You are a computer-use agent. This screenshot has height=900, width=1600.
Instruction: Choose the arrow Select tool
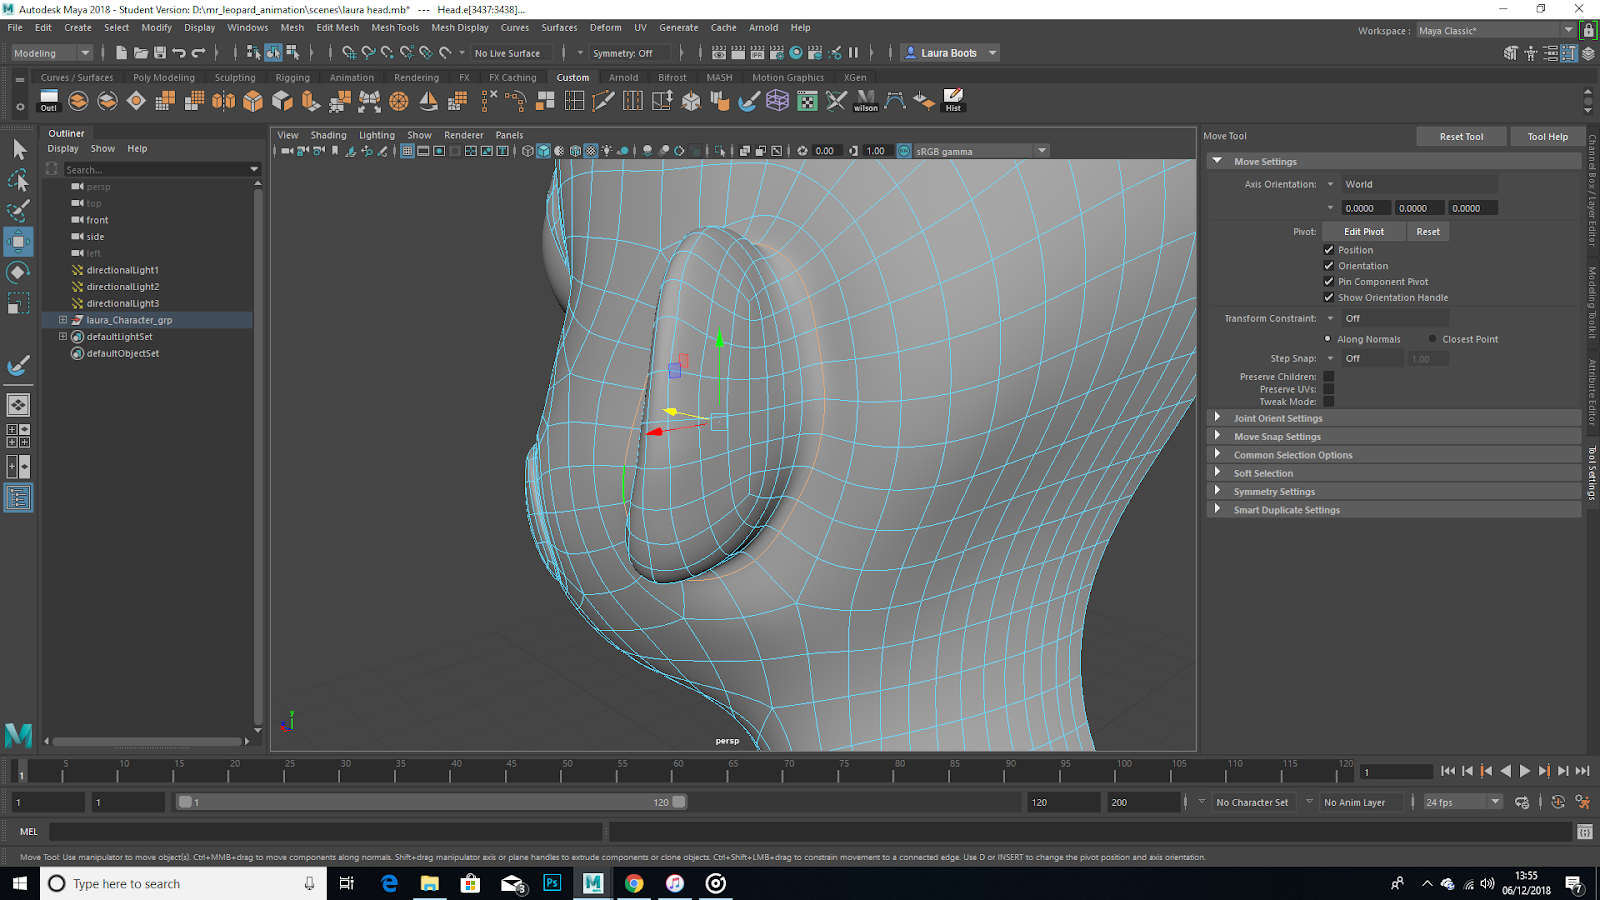pos(18,150)
